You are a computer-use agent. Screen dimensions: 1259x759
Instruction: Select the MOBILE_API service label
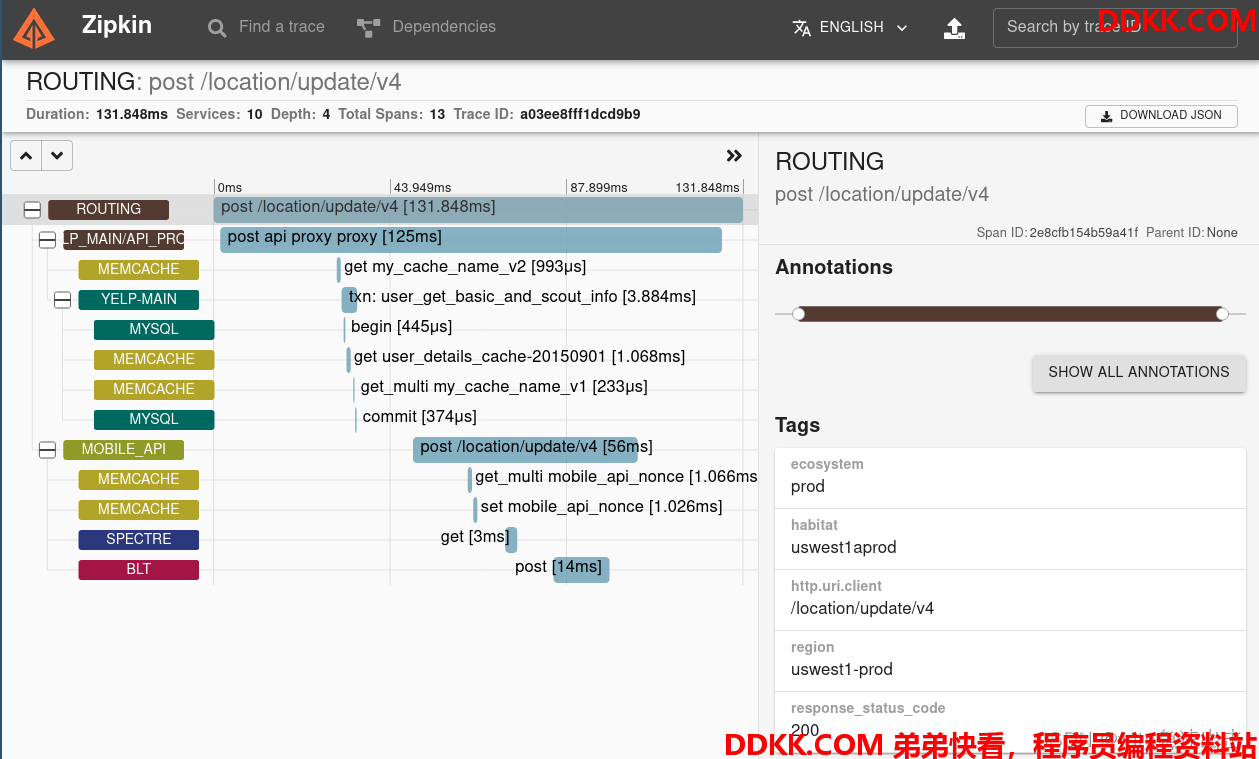pyautogui.click(x=124, y=450)
